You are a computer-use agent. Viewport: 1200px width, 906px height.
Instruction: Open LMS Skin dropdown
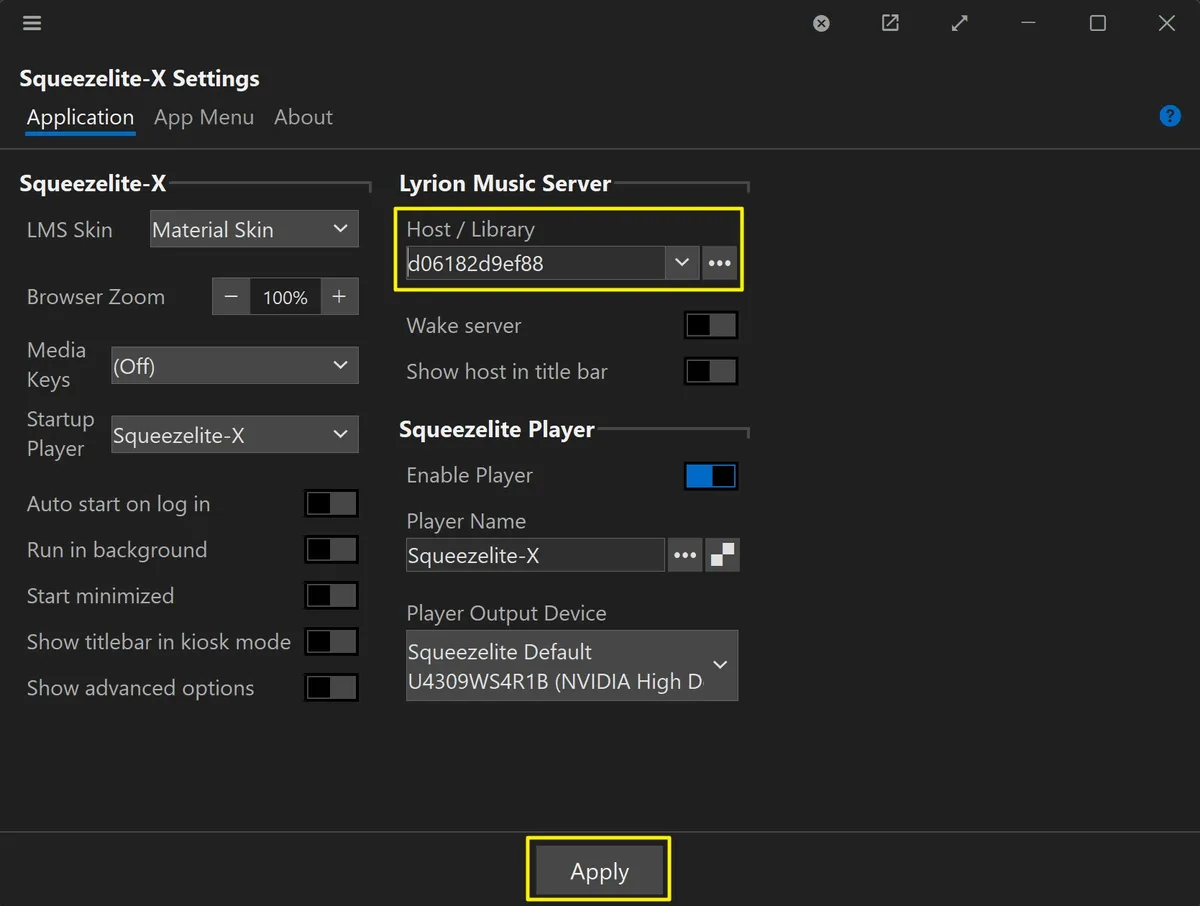(x=254, y=229)
